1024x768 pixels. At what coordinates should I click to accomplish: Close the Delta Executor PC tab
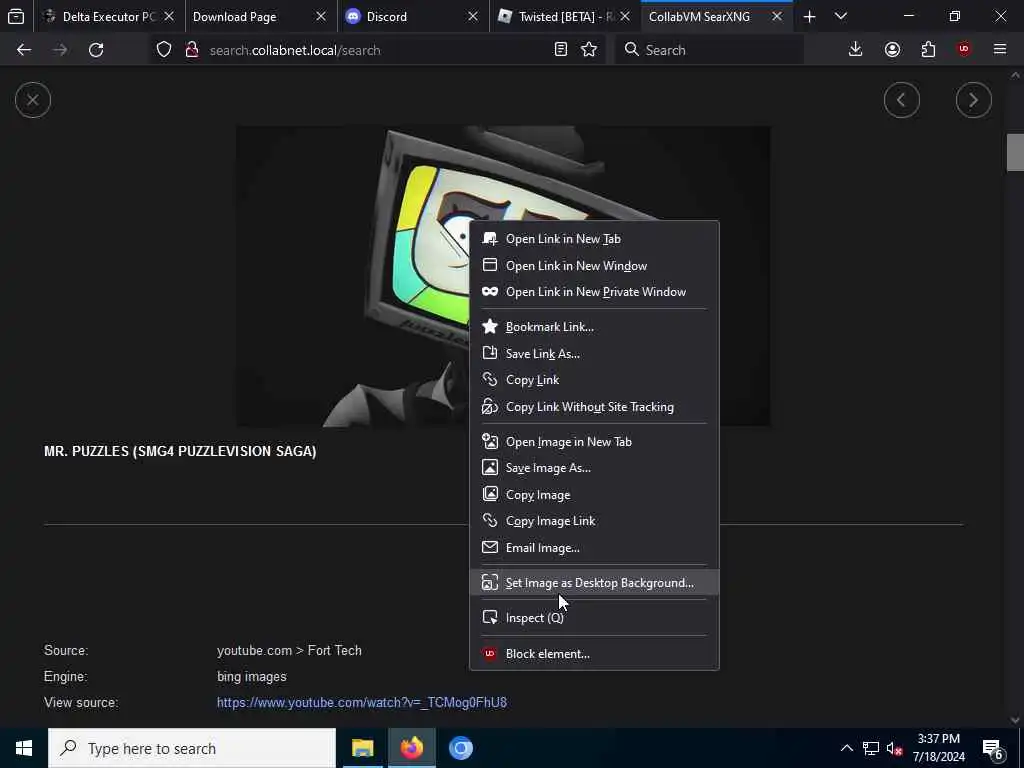(169, 16)
